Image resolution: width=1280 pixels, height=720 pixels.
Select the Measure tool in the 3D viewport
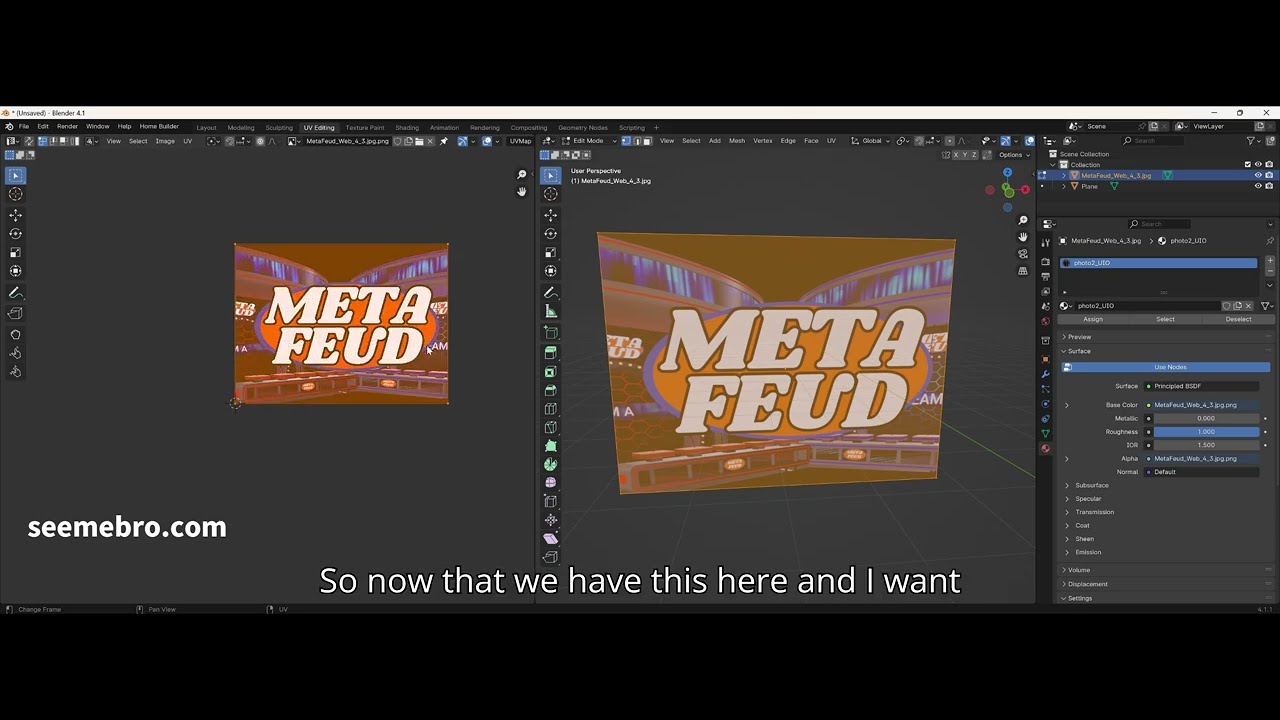click(550, 312)
